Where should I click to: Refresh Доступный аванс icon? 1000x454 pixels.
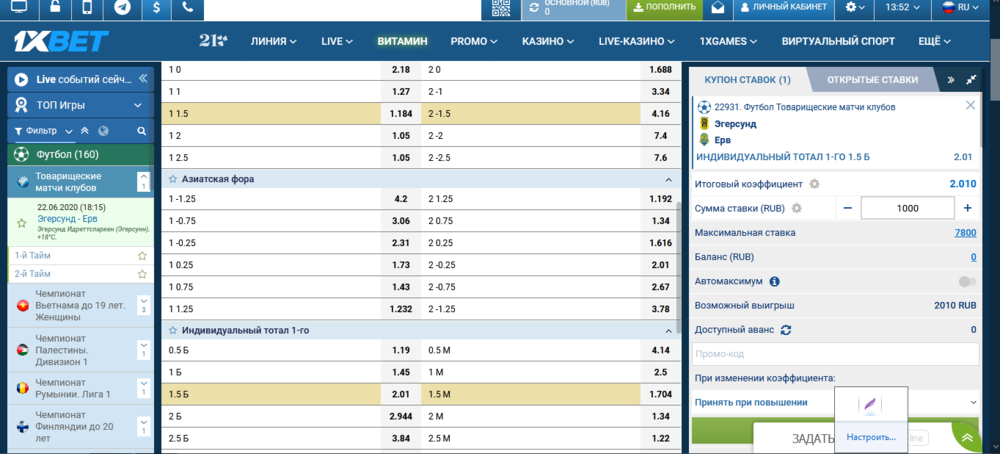click(x=786, y=330)
